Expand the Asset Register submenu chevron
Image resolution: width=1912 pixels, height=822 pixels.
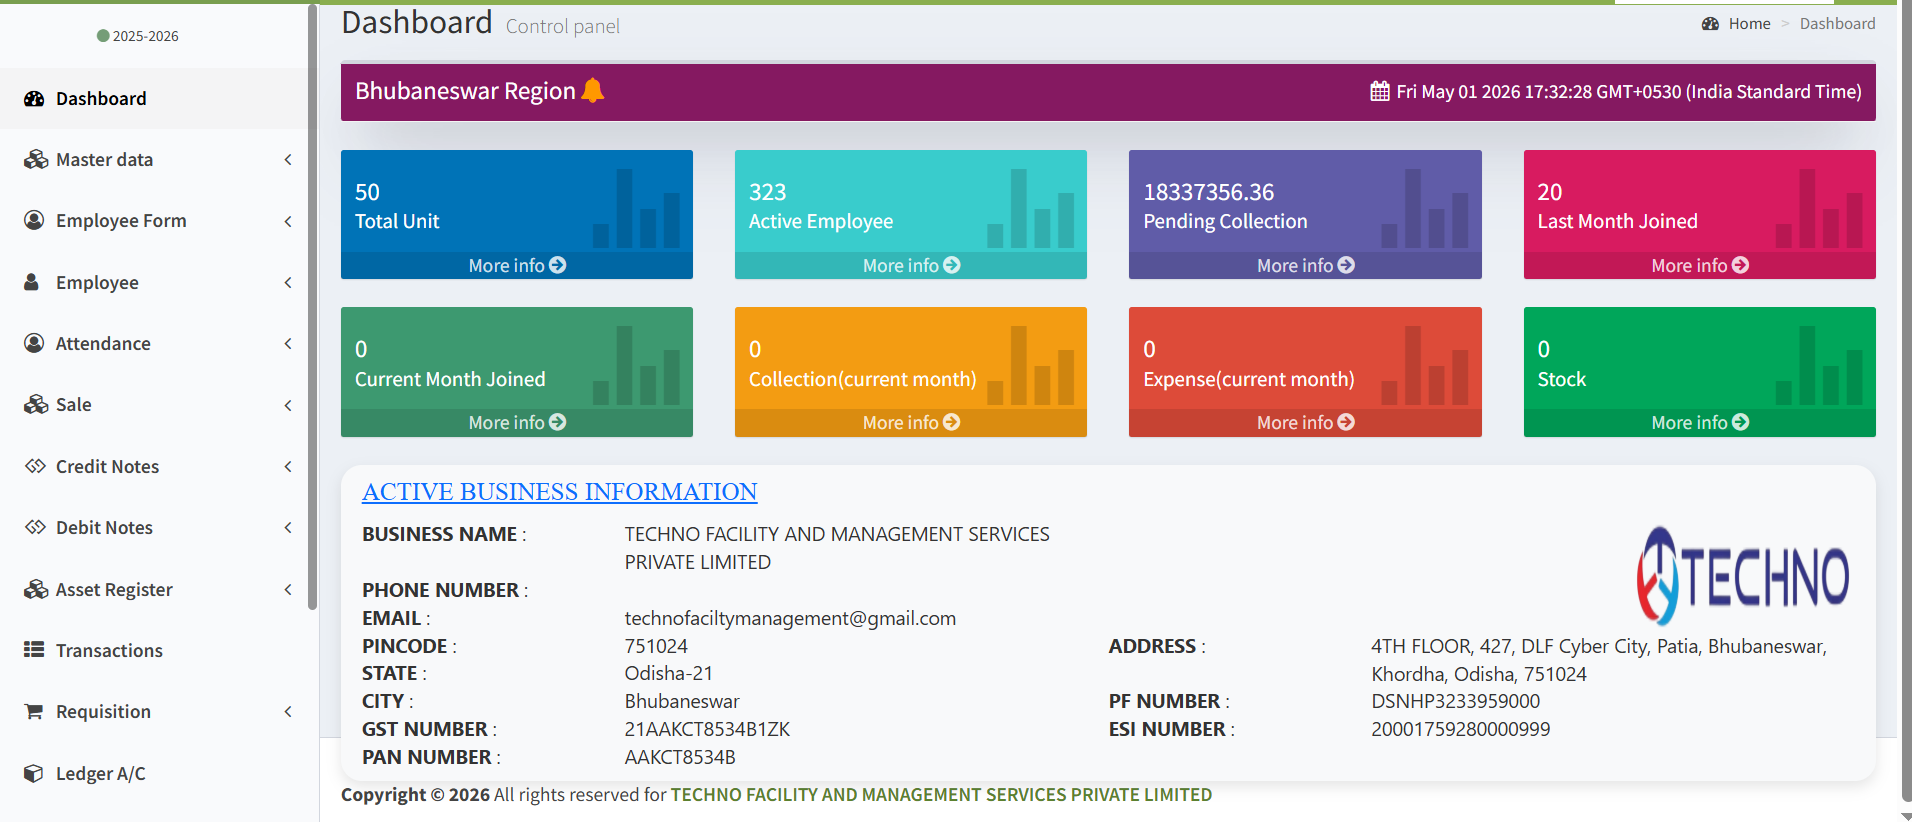coord(288,589)
